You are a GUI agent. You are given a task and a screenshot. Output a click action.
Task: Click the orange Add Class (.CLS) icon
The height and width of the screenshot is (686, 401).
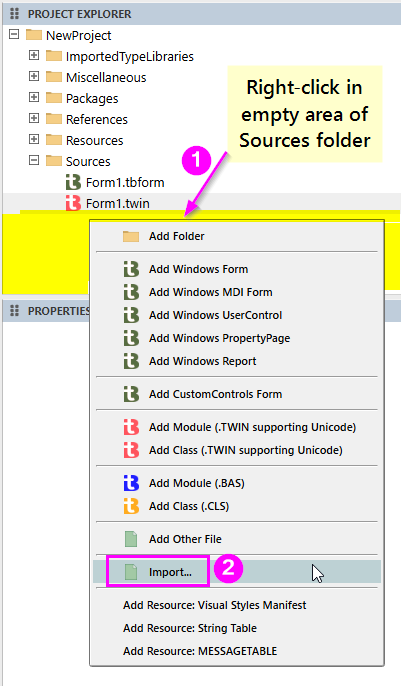(x=131, y=506)
